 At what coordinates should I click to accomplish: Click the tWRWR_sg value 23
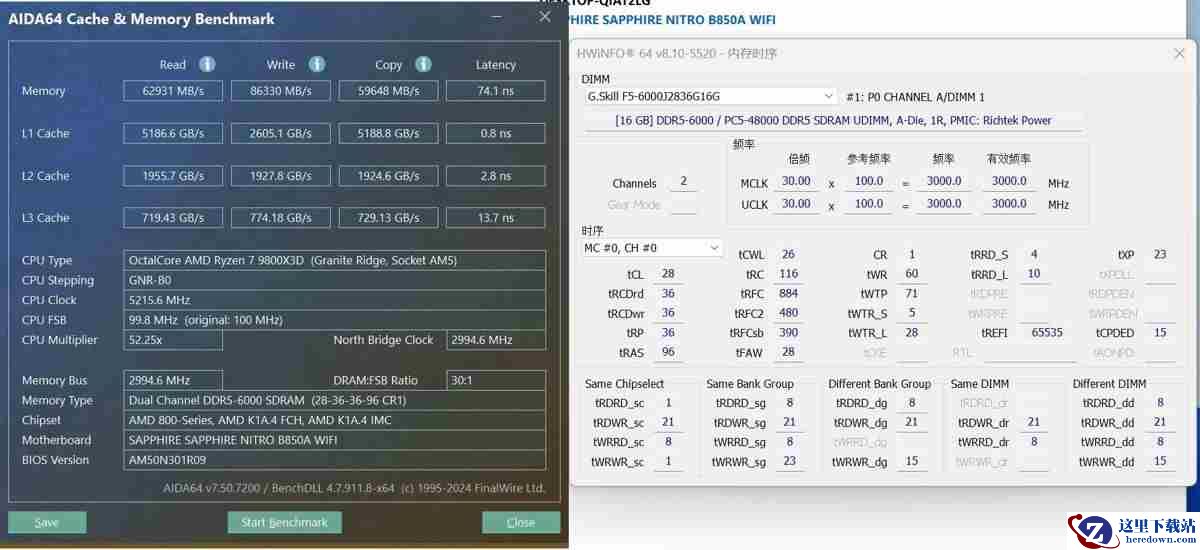pyautogui.click(x=790, y=462)
